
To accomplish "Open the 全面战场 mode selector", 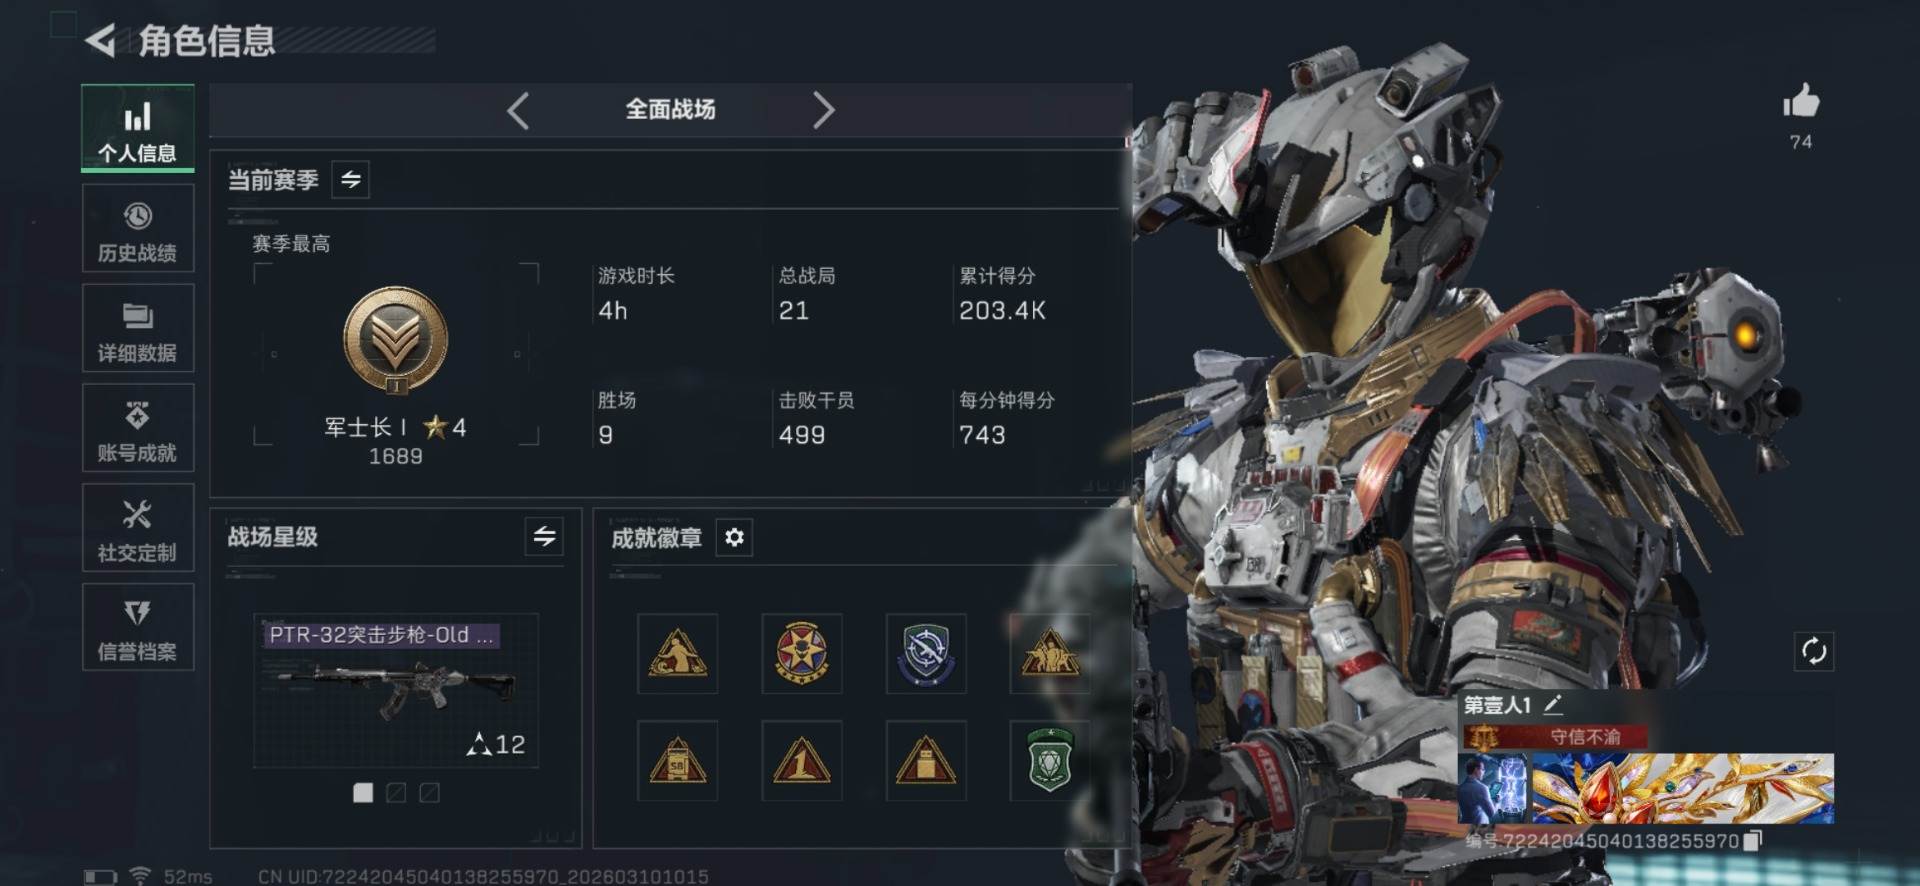I will click(x=670, y=110).
